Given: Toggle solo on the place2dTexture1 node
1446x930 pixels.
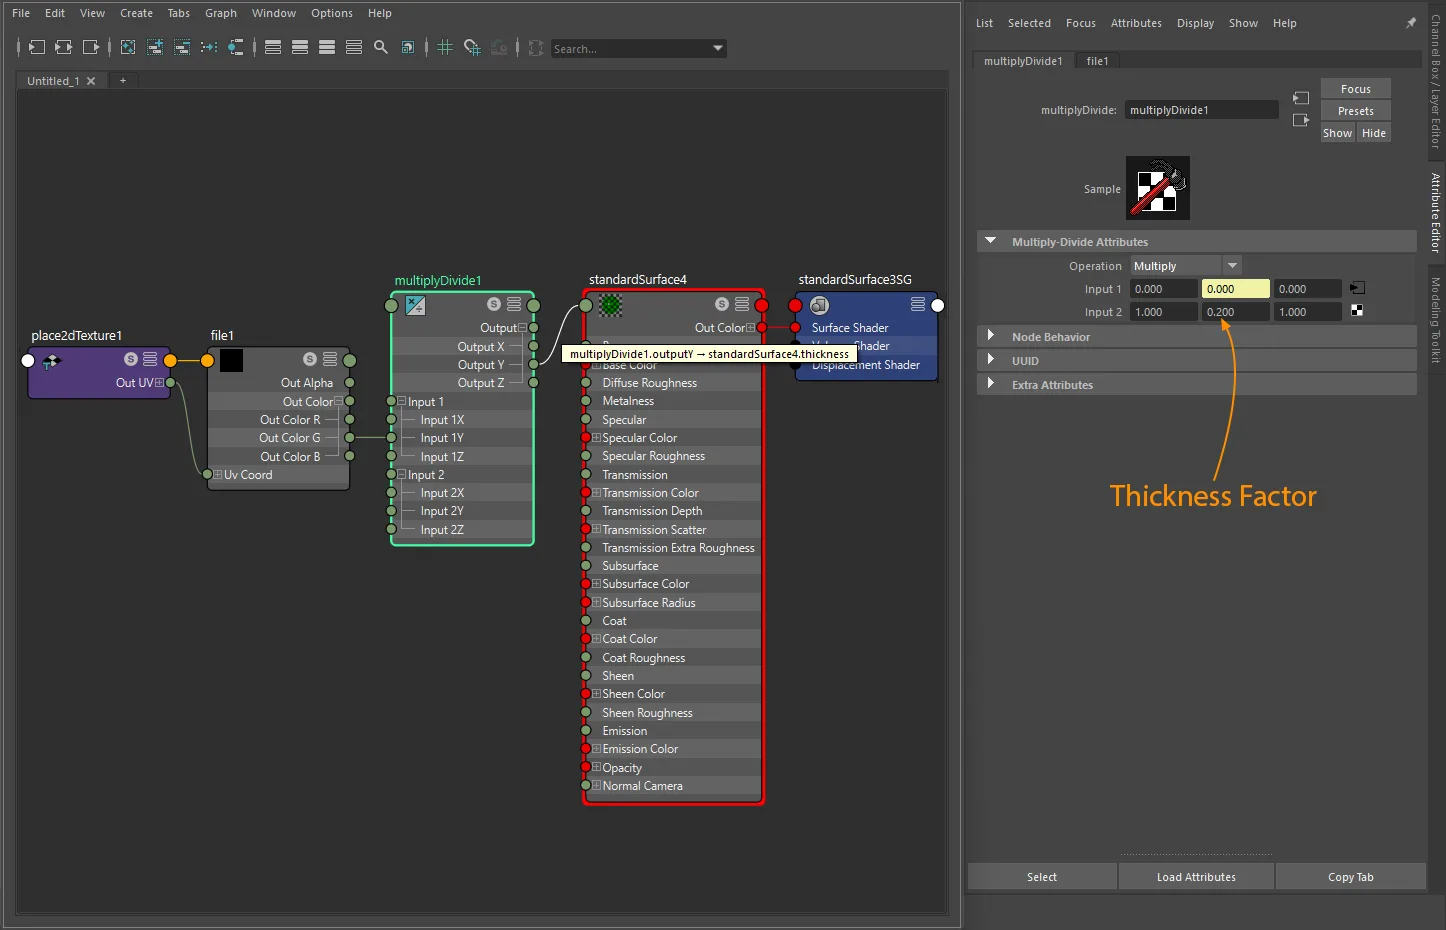Looking at the screenshot, I should point(131,359).
